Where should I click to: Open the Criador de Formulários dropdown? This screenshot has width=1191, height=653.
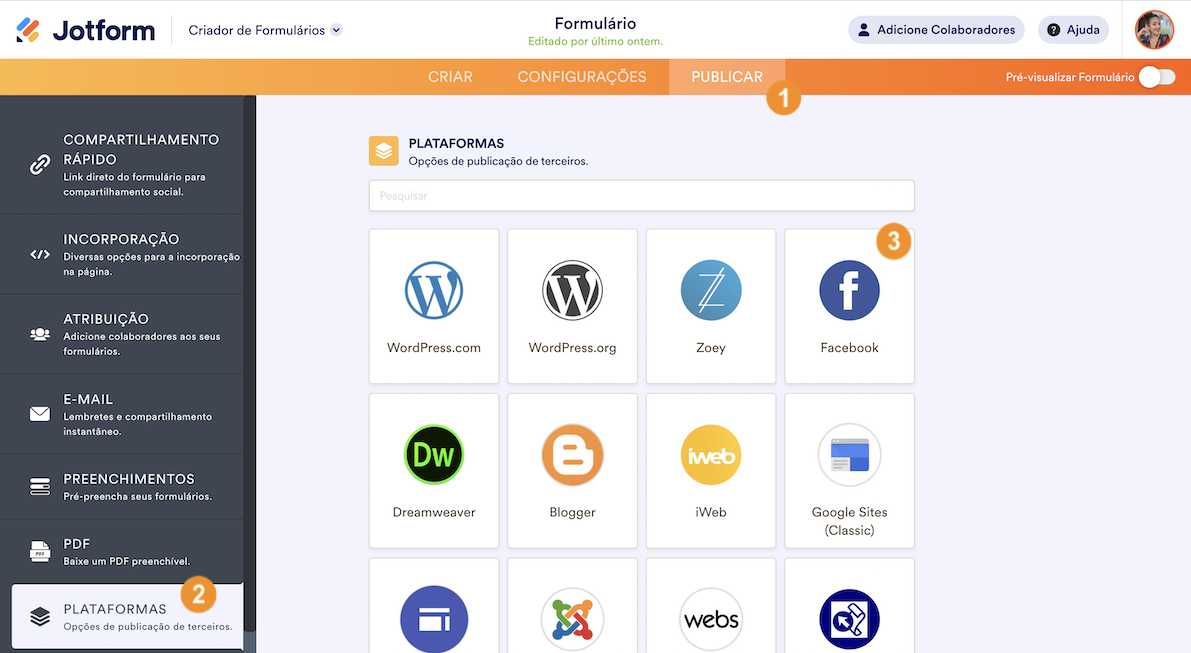tap(265, 30)
